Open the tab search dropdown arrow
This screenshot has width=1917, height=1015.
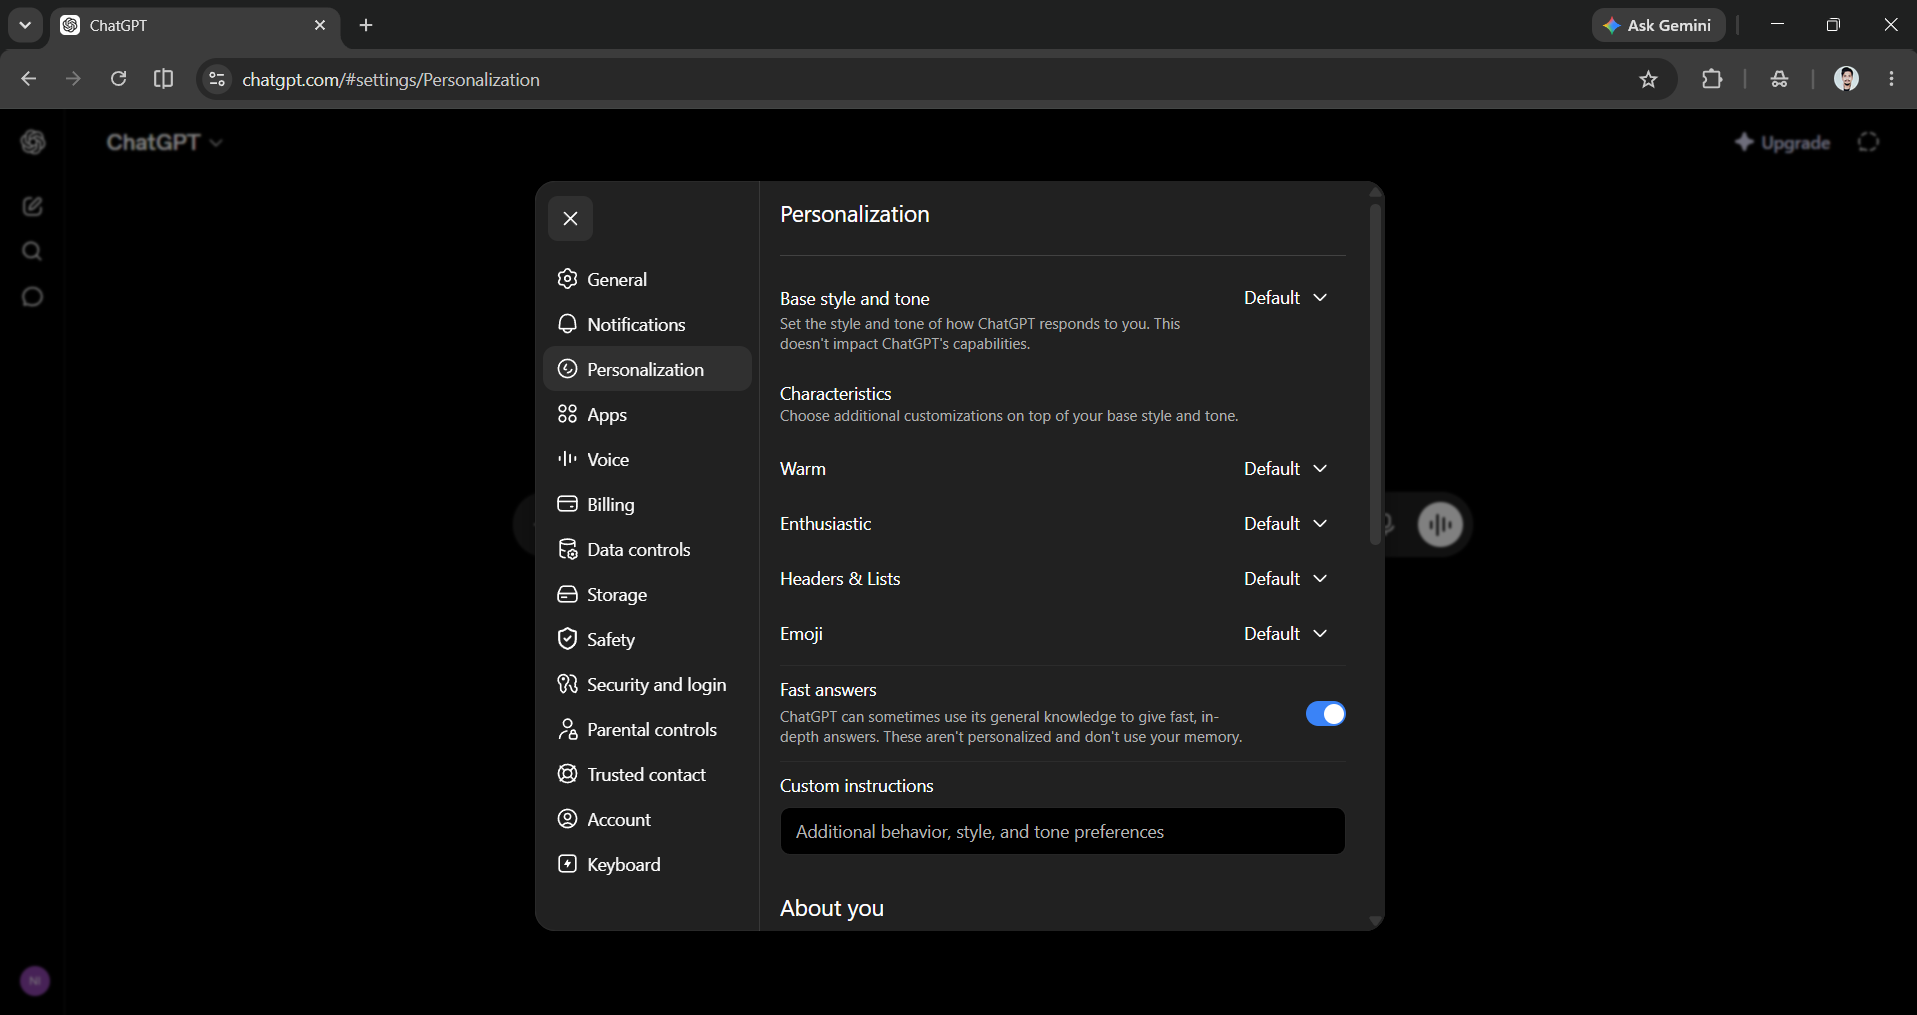[25, 25]
